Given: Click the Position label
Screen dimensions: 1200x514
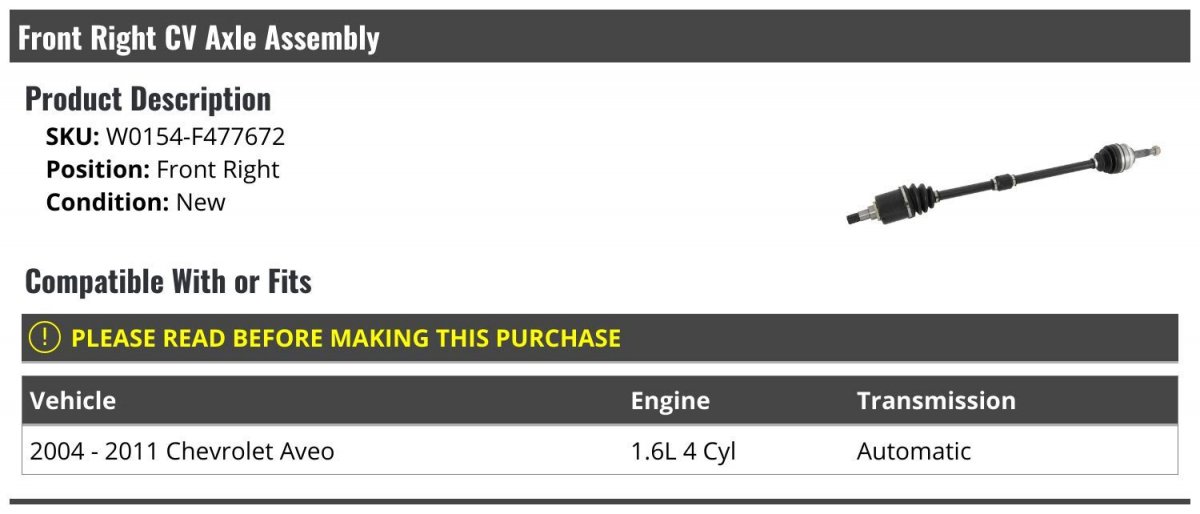Looking at the screenshot, I should point(98,169).
